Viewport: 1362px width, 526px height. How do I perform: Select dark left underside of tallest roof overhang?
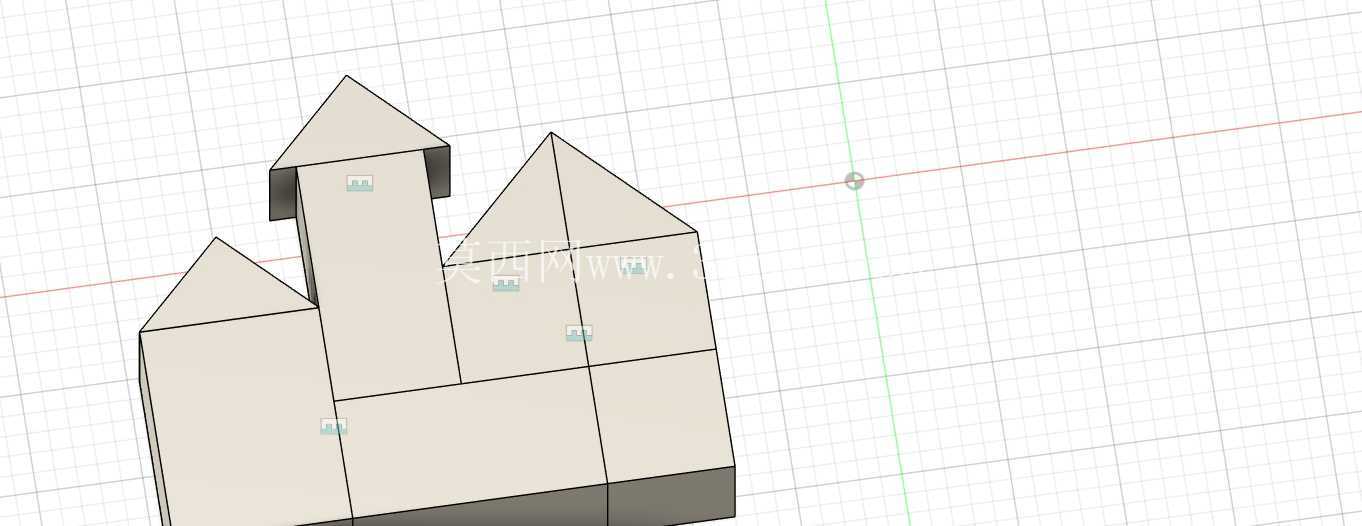point(285,194)
